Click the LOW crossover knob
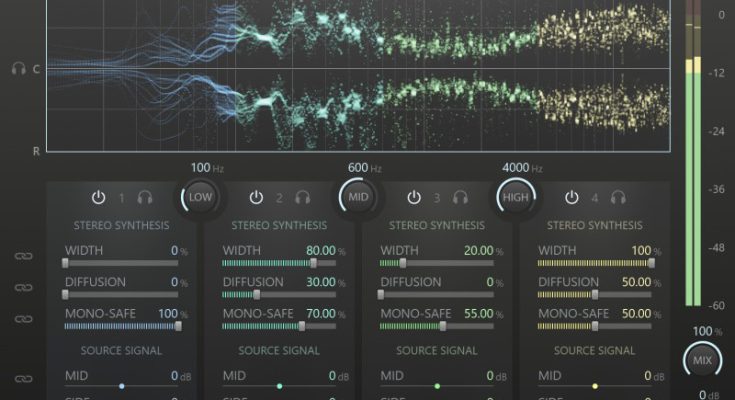The width and height of the screenshot is (735, 400). coord(200,197)
